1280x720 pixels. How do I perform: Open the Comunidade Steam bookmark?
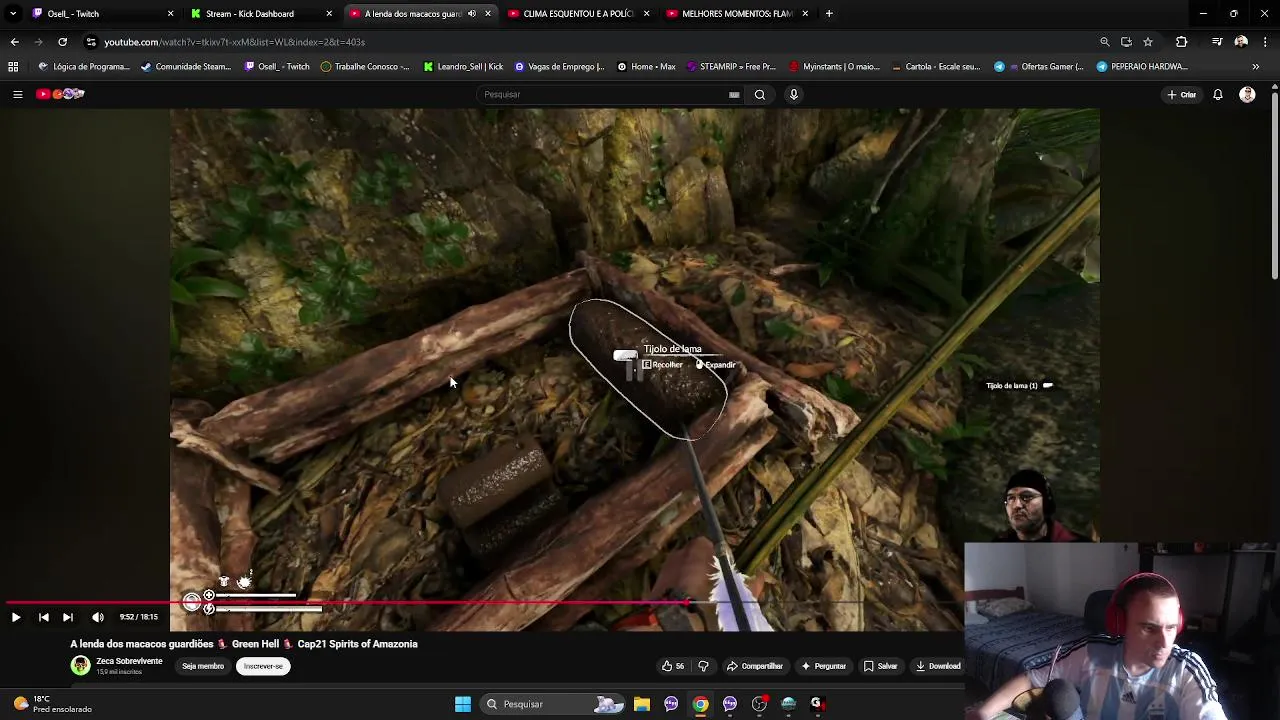[x=186, y=67]
